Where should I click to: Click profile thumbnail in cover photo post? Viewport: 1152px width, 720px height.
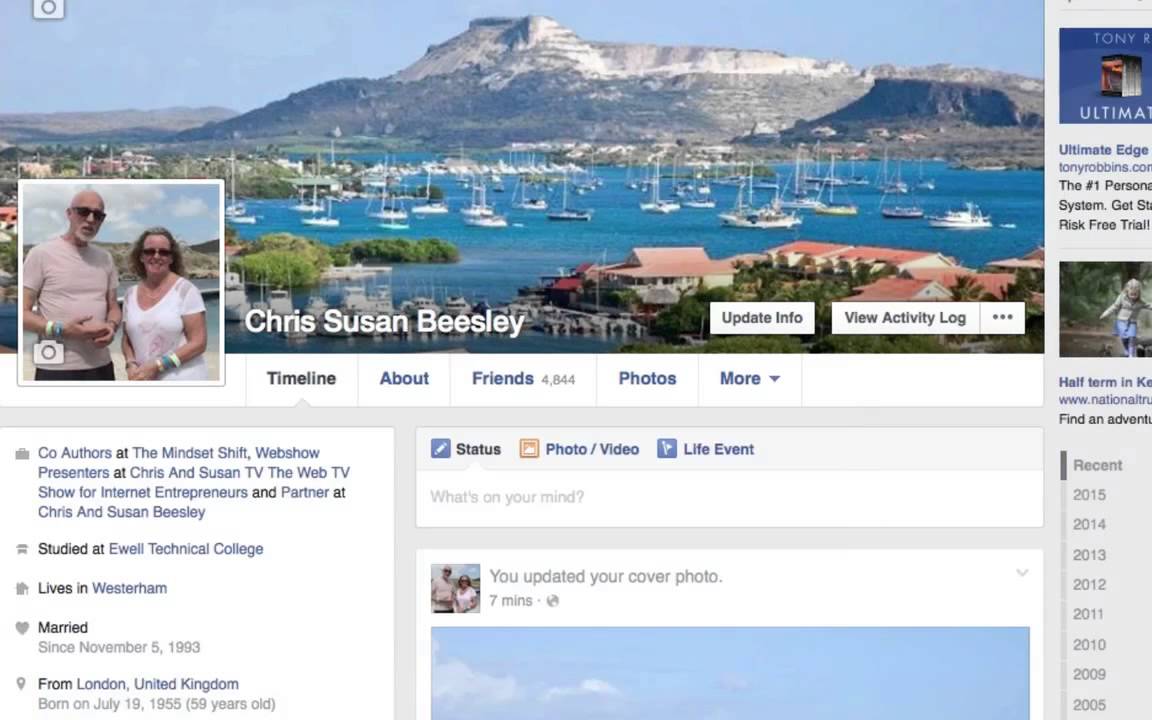point(456,588)
